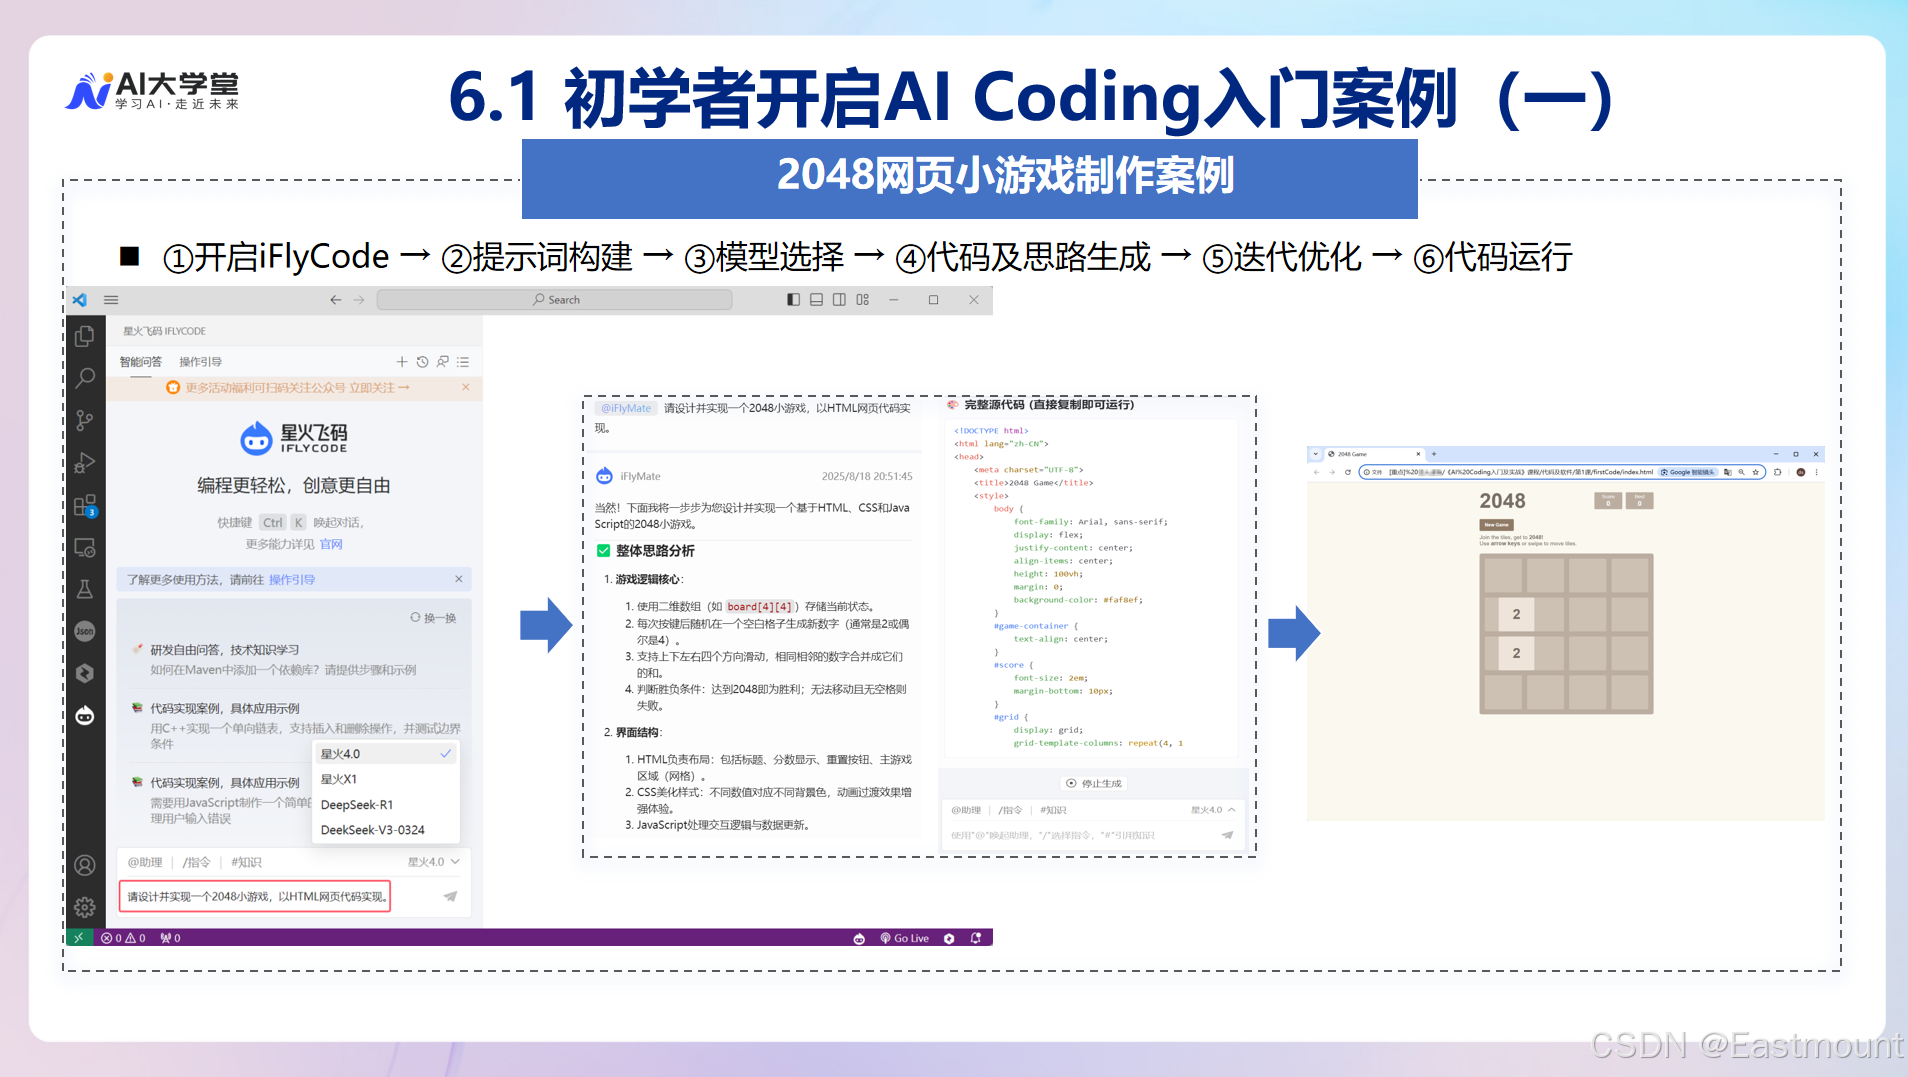Open the Json extension icon in activity bar
Viewport: 1908px width, 1077px height.
(x=85, y=631)
